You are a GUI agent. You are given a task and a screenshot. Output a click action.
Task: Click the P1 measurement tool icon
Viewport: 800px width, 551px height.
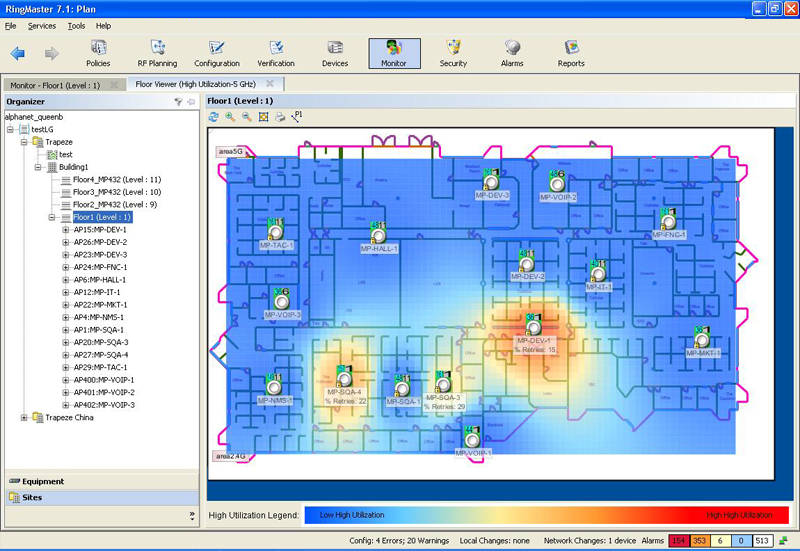[x=296, y=116]
